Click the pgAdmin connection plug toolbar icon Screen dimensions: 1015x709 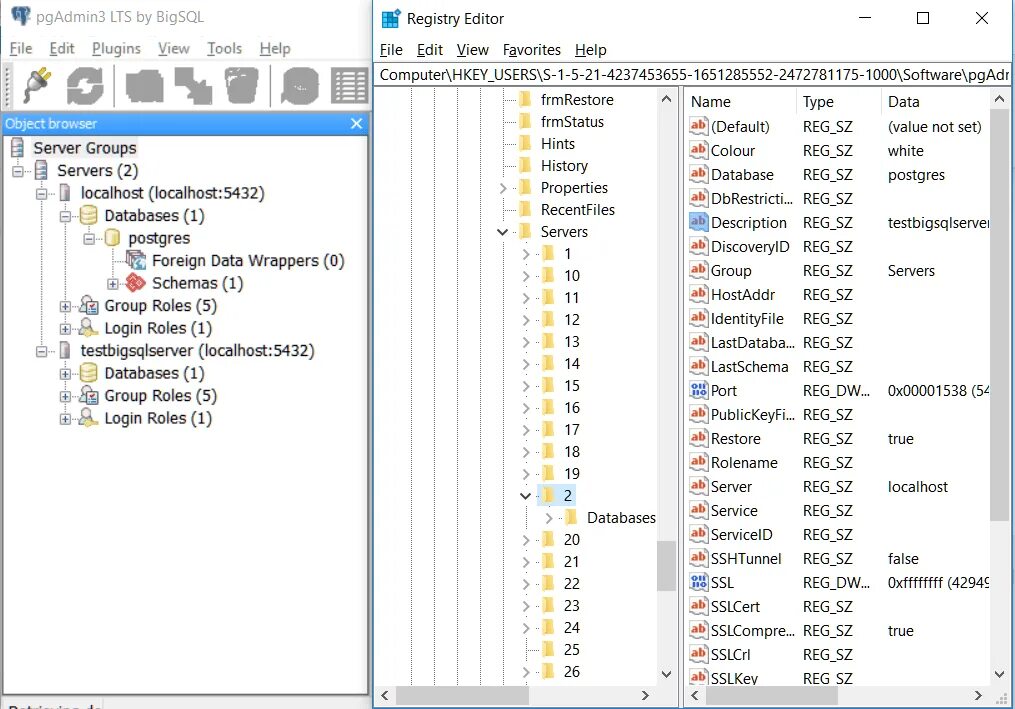[x=38, y=85]
